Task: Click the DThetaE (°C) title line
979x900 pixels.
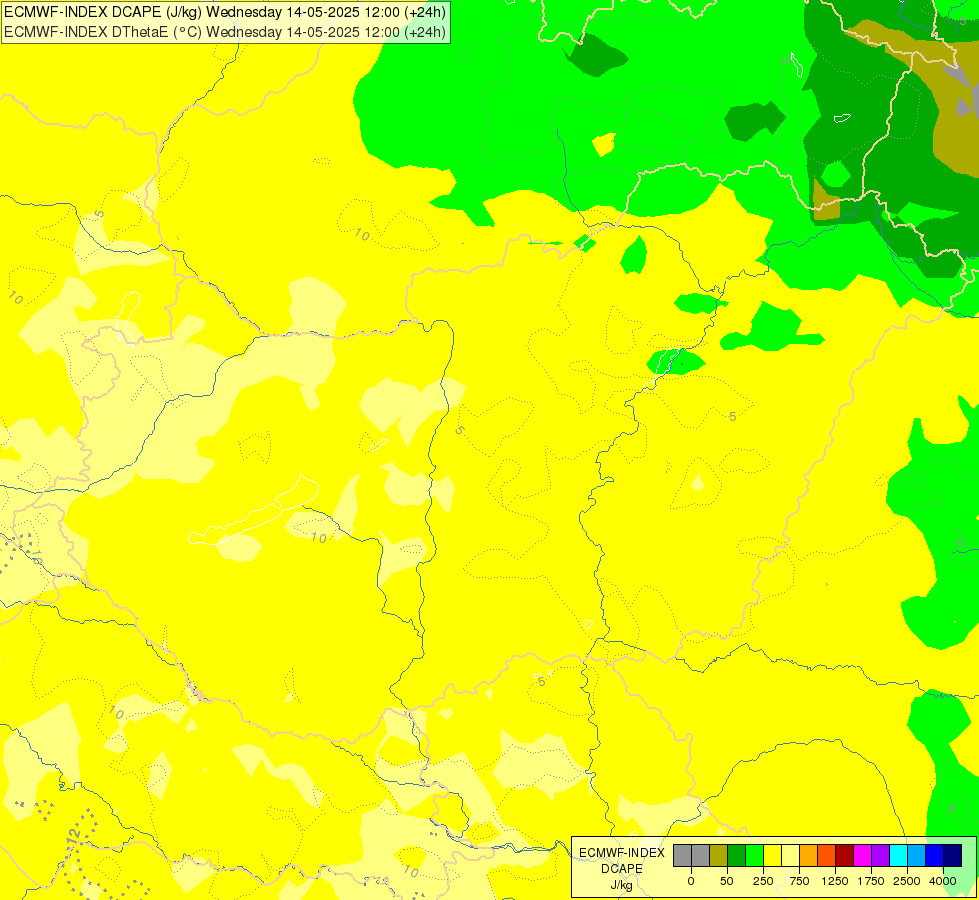Action: 225,32
